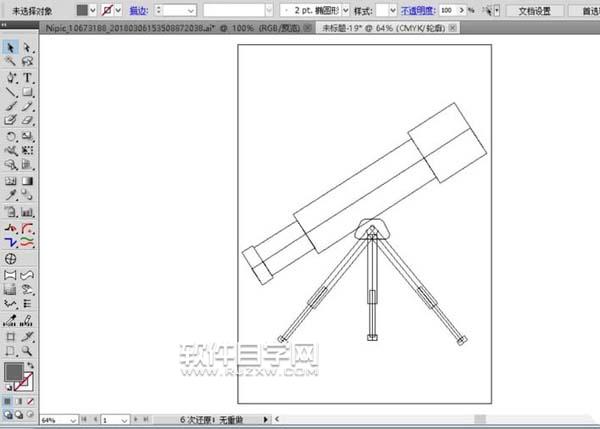Select the Eyedropper tool
The height and width of the screenshot is (429, 600).
pyautogui.click(x=10, y=195)
